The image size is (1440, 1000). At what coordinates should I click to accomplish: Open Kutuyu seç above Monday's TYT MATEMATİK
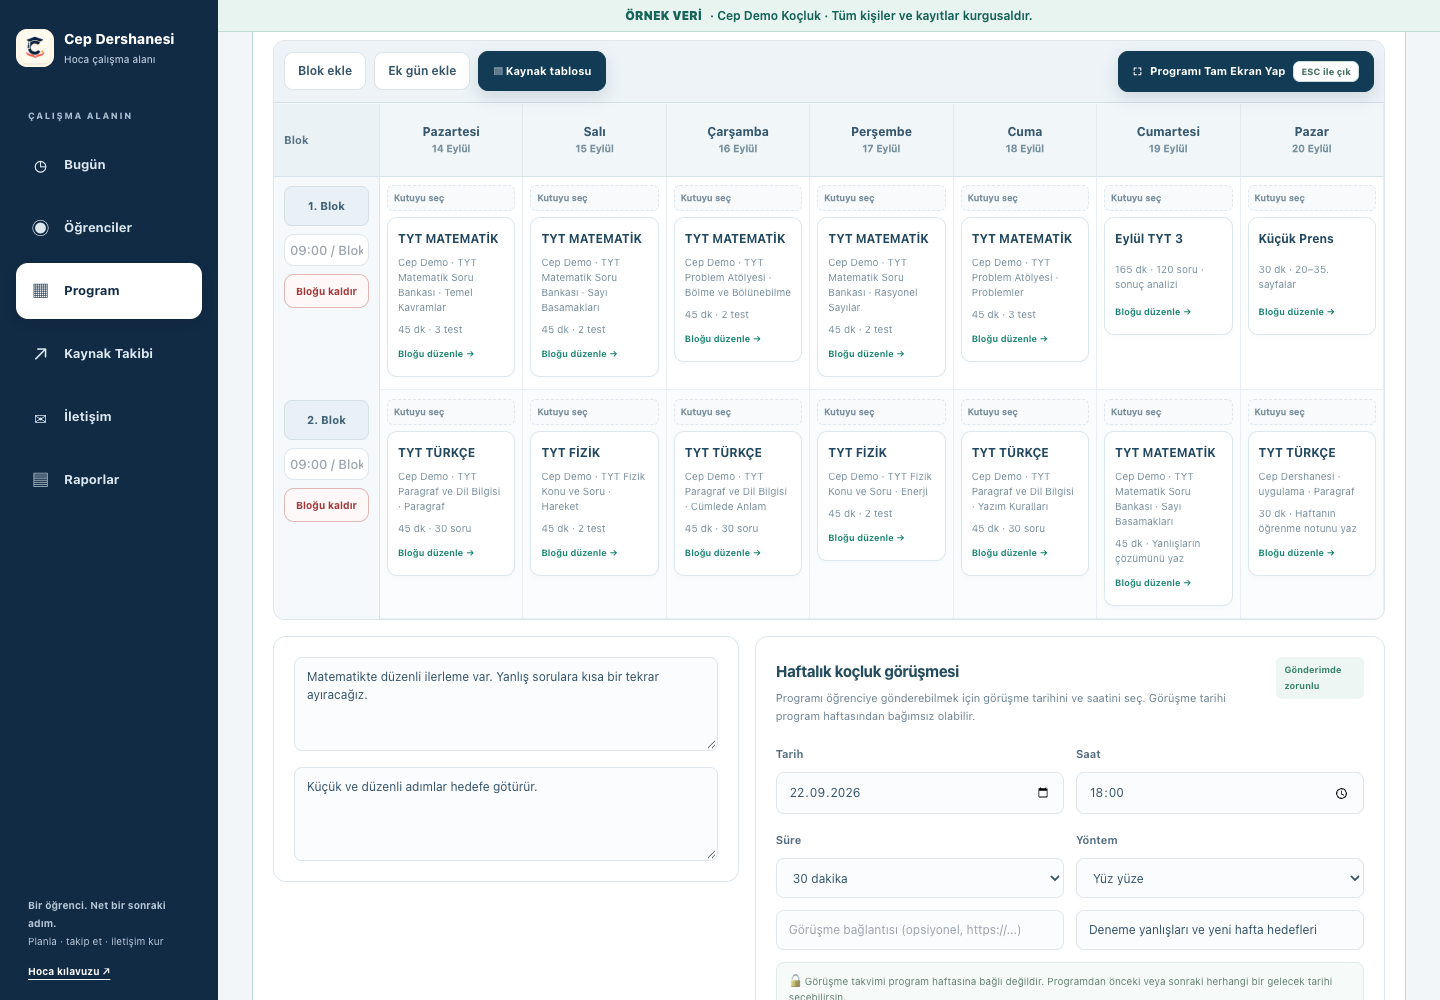pyautogui.click(x=451, y=198)
